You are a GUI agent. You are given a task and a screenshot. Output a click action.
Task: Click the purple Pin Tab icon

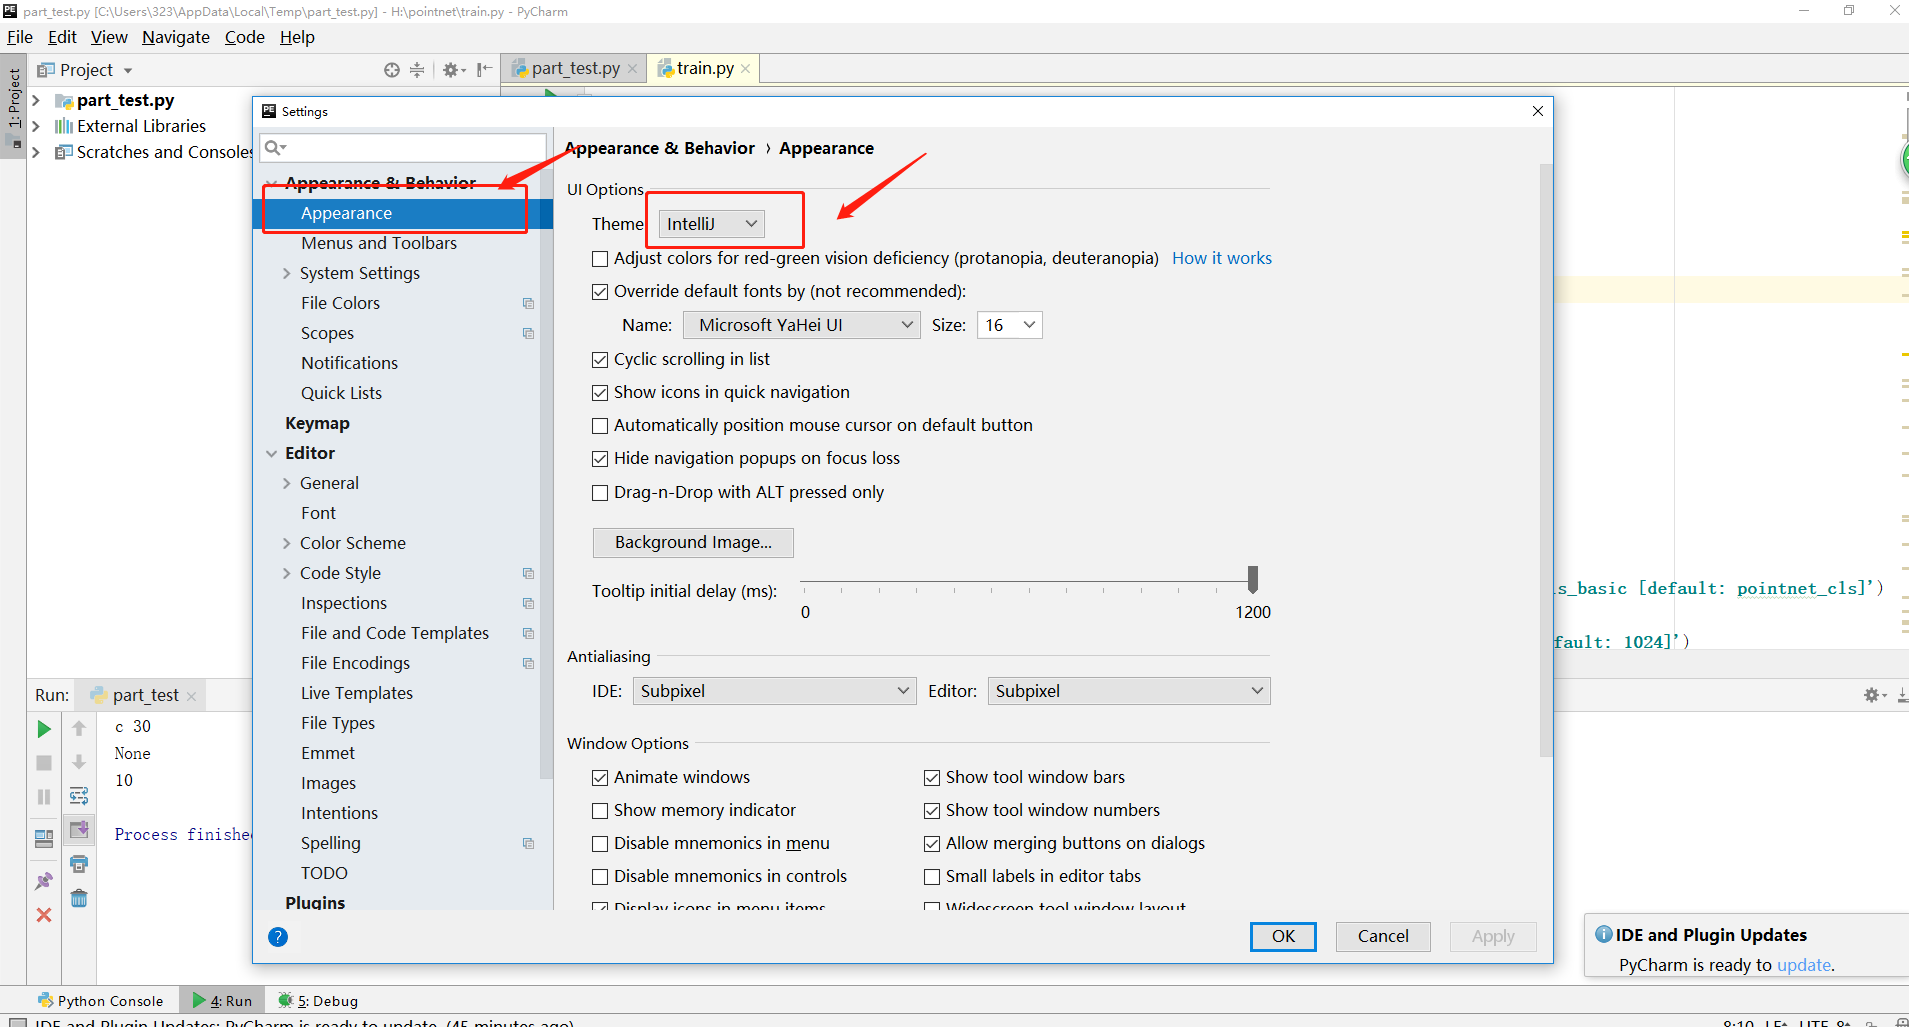click(44, 881)
